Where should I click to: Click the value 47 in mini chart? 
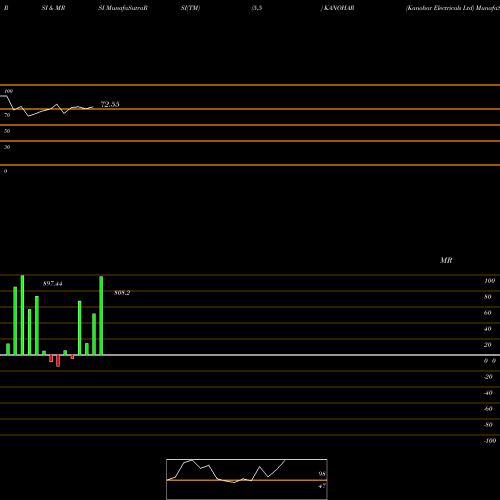(322, 486)
